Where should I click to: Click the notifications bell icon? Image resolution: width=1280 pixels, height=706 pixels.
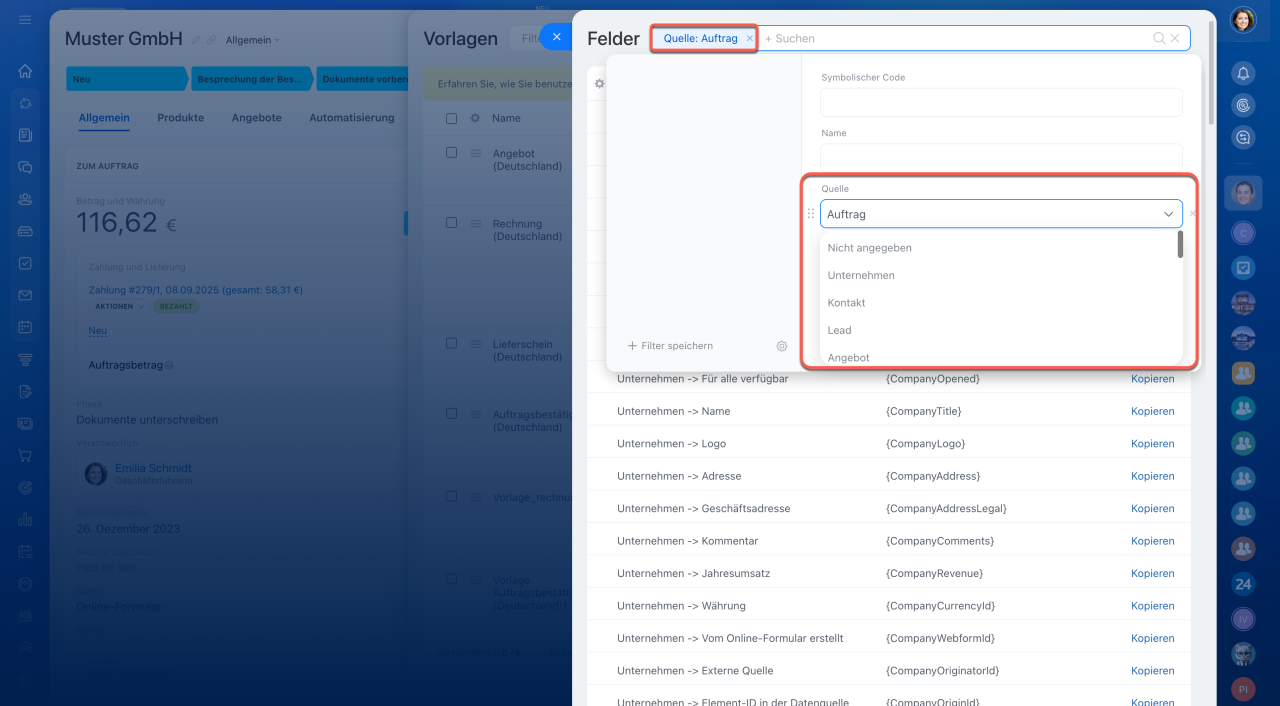coord(1243,73)
